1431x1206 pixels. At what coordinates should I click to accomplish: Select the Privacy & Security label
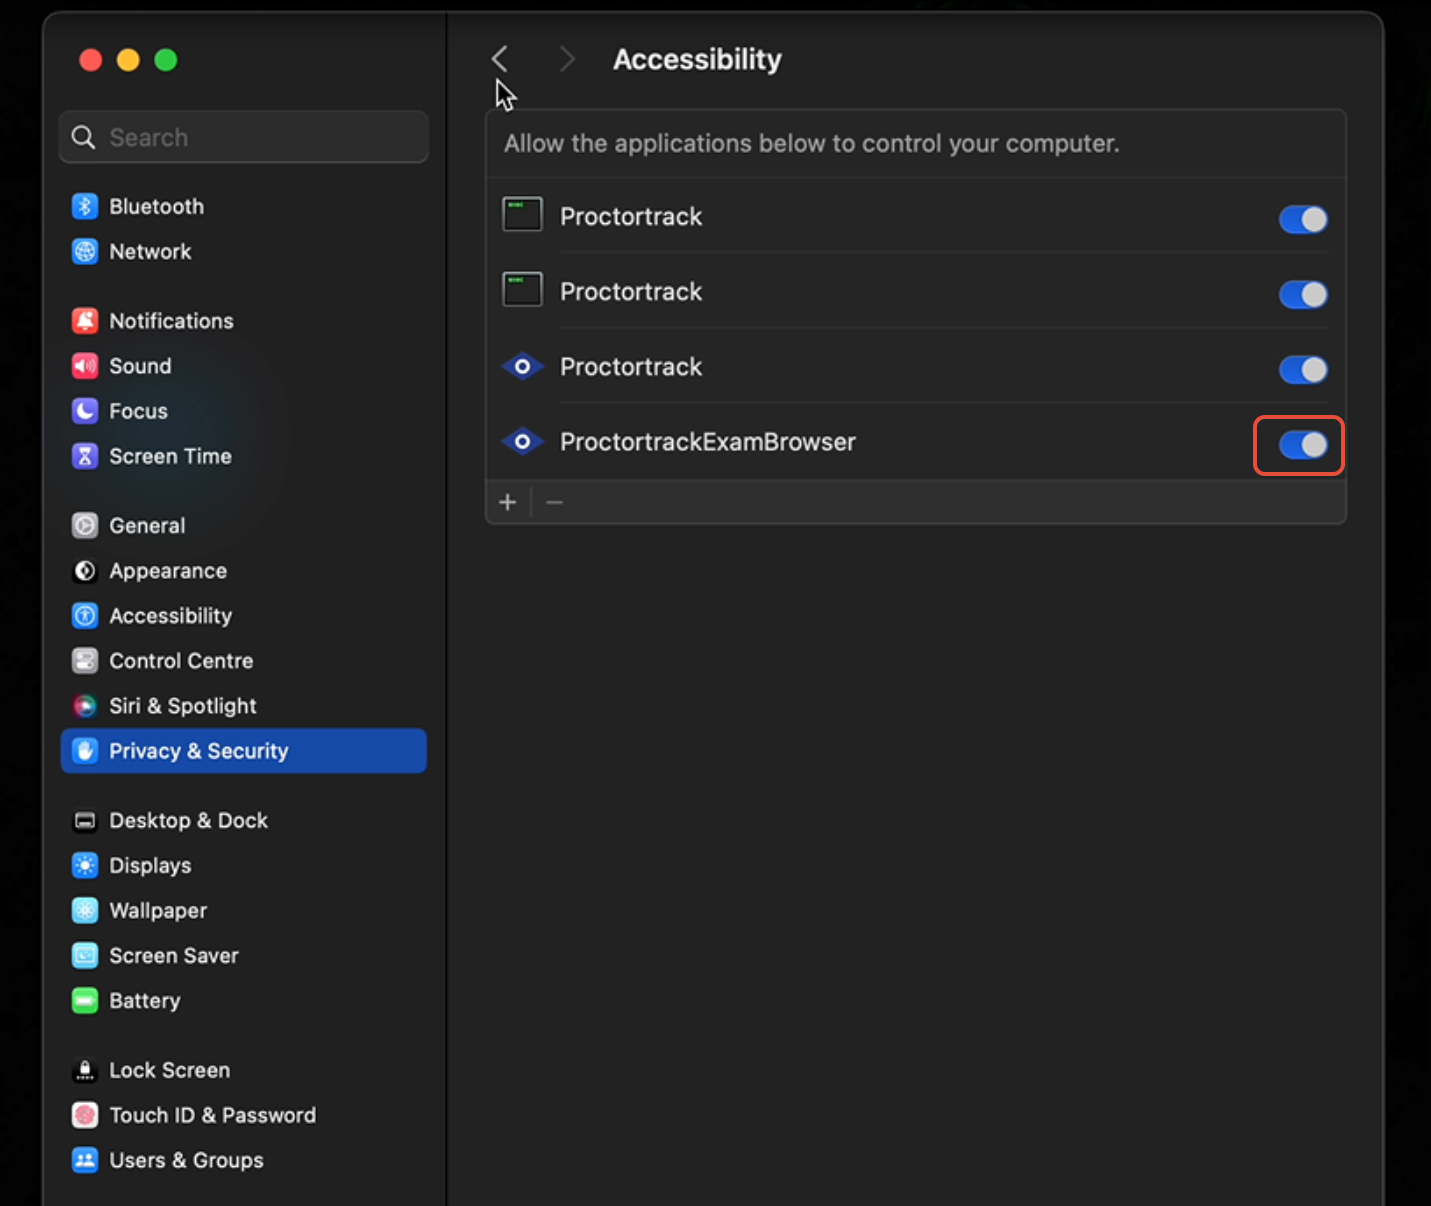point(199,751)
